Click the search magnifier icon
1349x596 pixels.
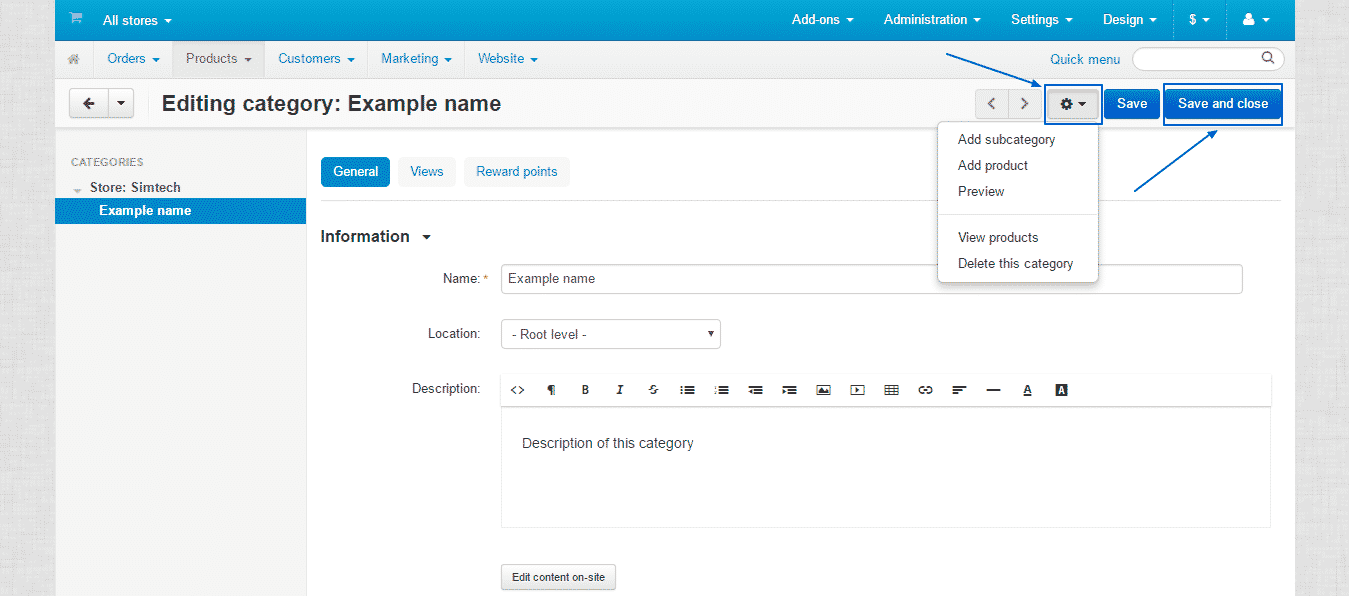click(1267, 58)
